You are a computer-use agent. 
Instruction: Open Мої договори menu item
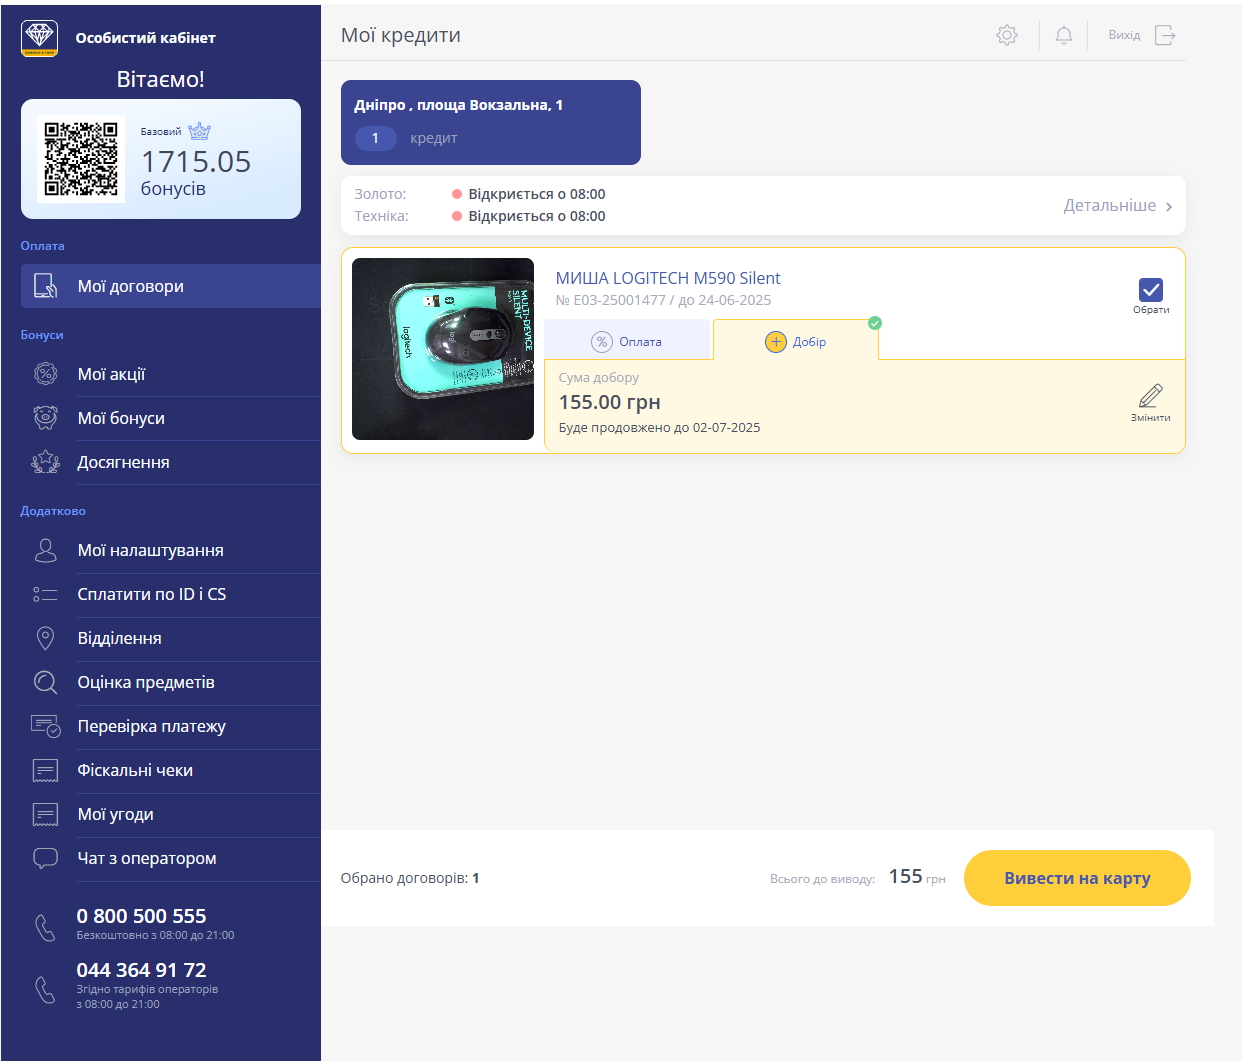point(130,286)
